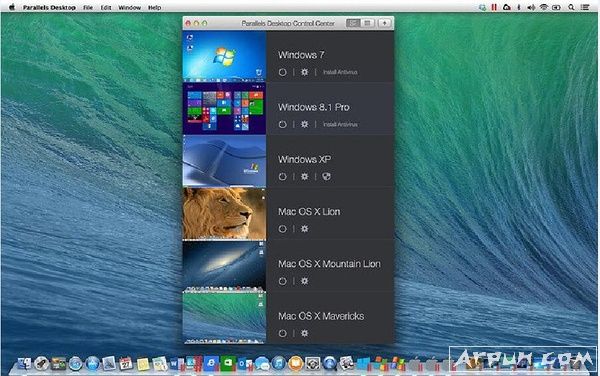Switch Control Center to grid view
The width and height of the screenshot is (600, 376).
[367, 23]
